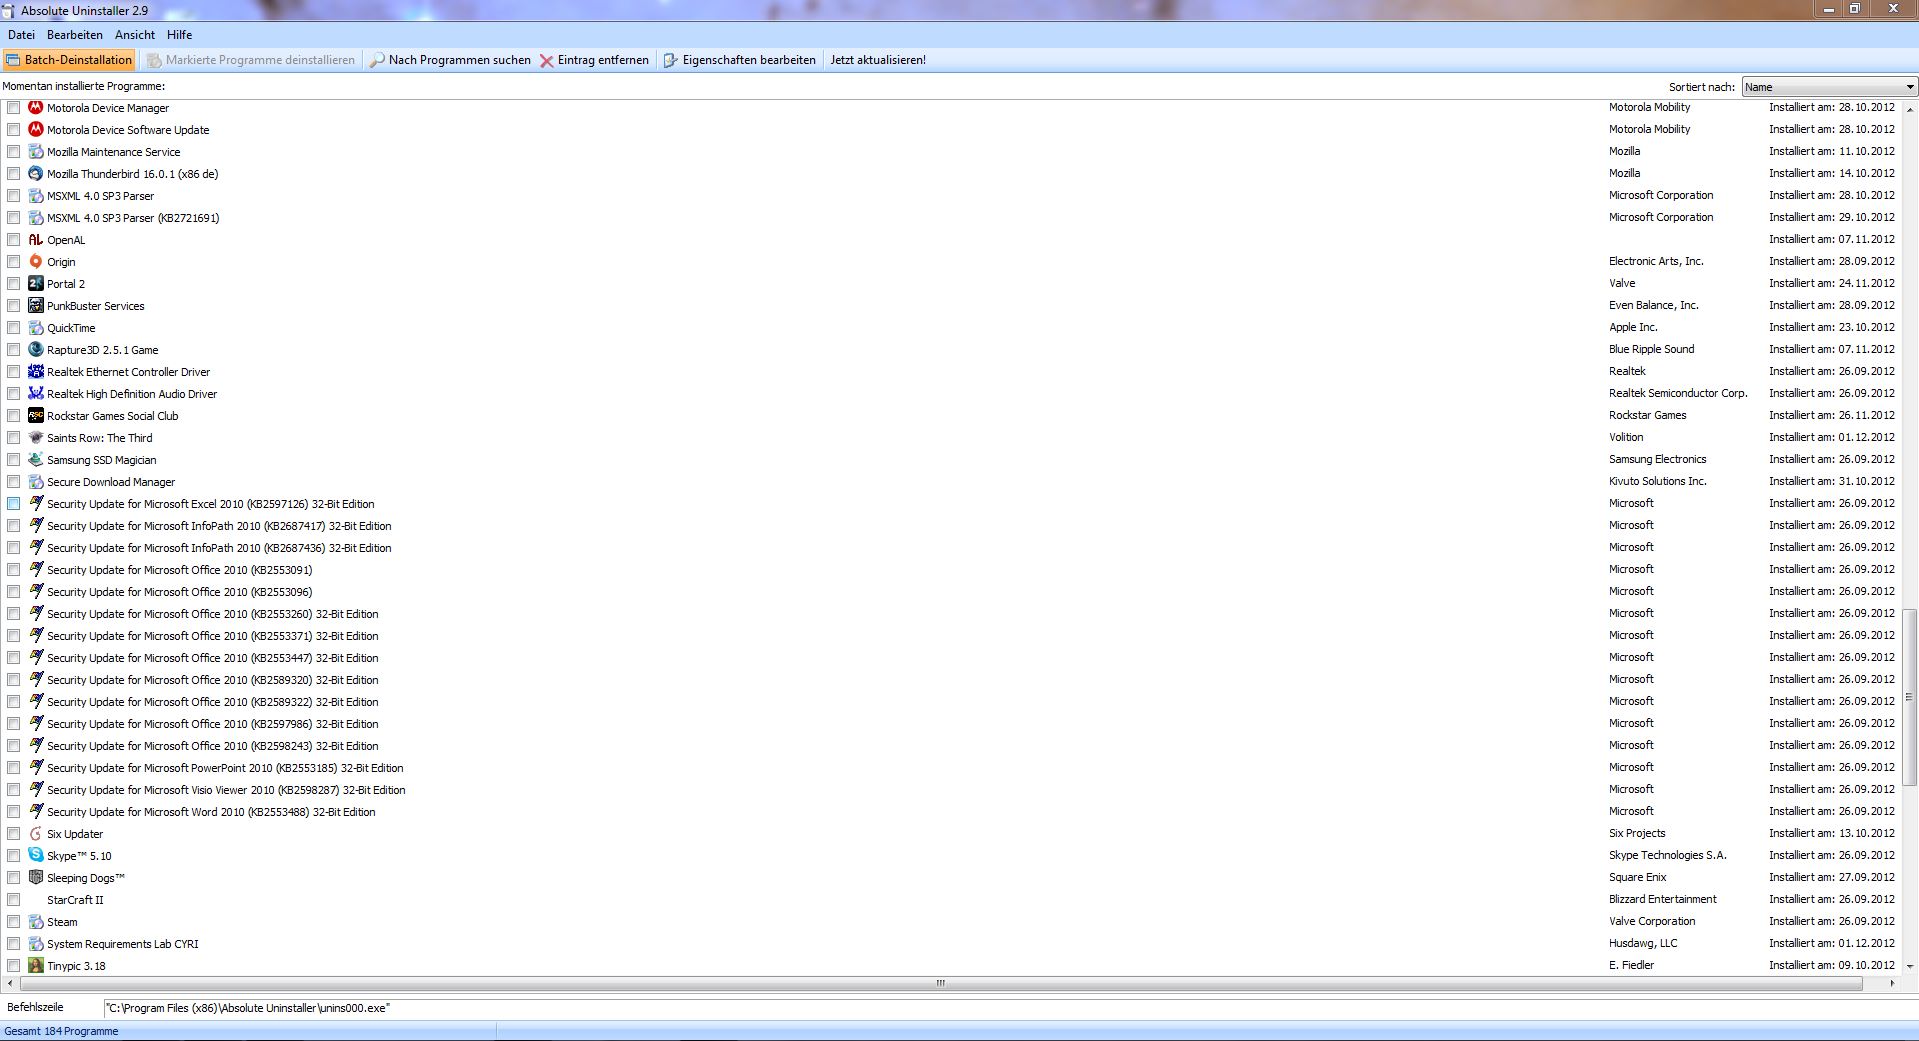Click the Portal 2 icon
The height and width of the screenshot is (1041, 1919).
[x=36, y=283]
